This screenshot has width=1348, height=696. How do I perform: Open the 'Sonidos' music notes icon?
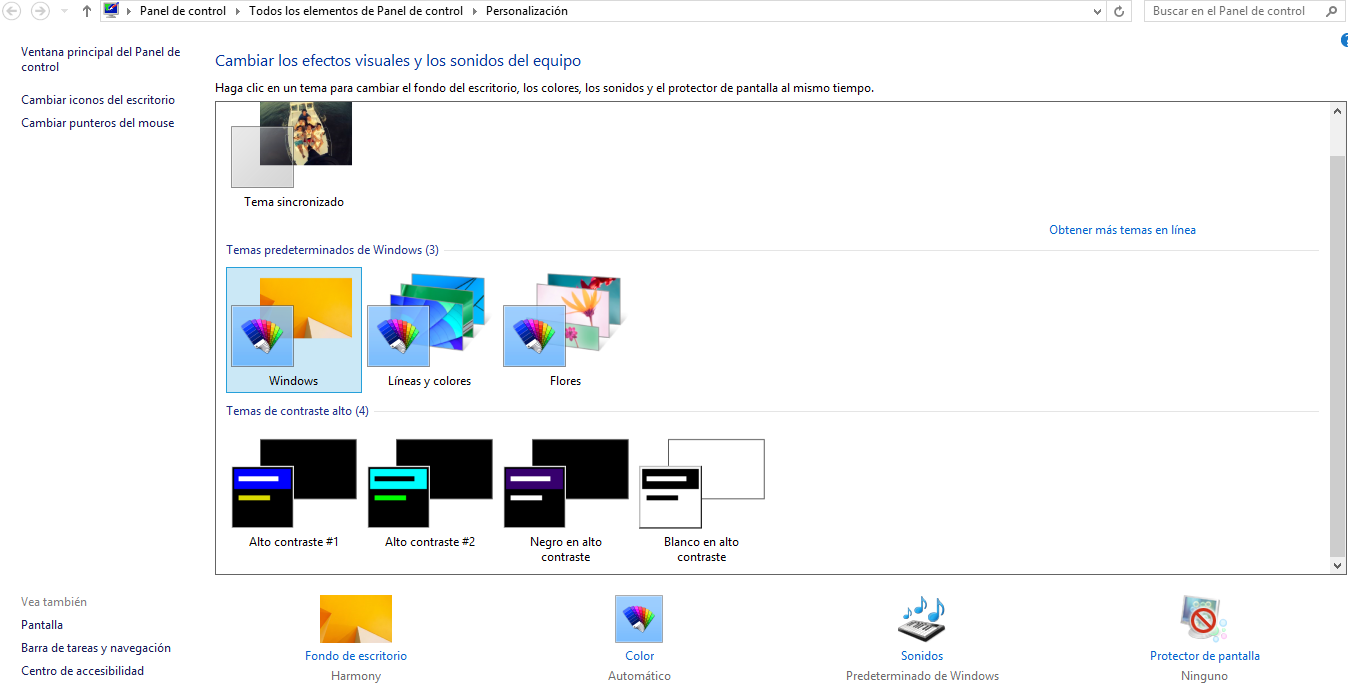(922, 619)
